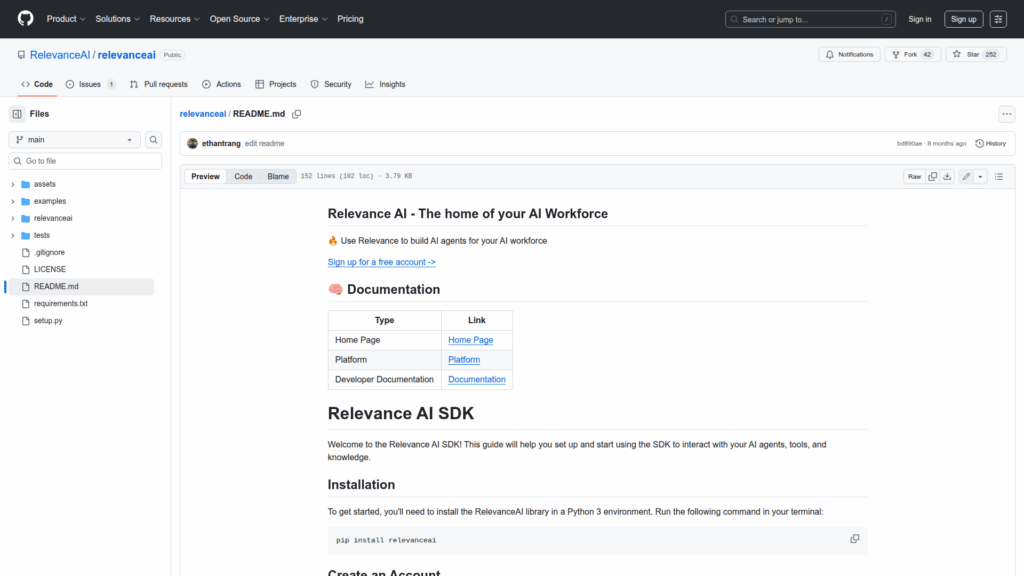The image size is (1024, 576).
Task: Expand the tests folder
Action: [12, 235]
